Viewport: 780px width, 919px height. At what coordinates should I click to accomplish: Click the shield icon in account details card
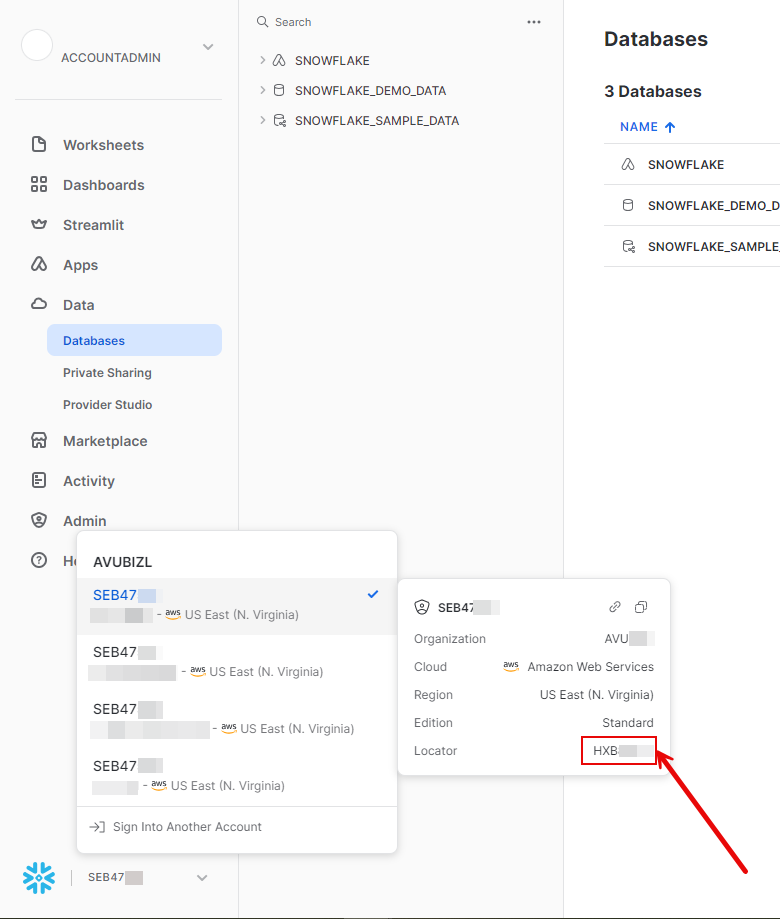pos(422,607)
